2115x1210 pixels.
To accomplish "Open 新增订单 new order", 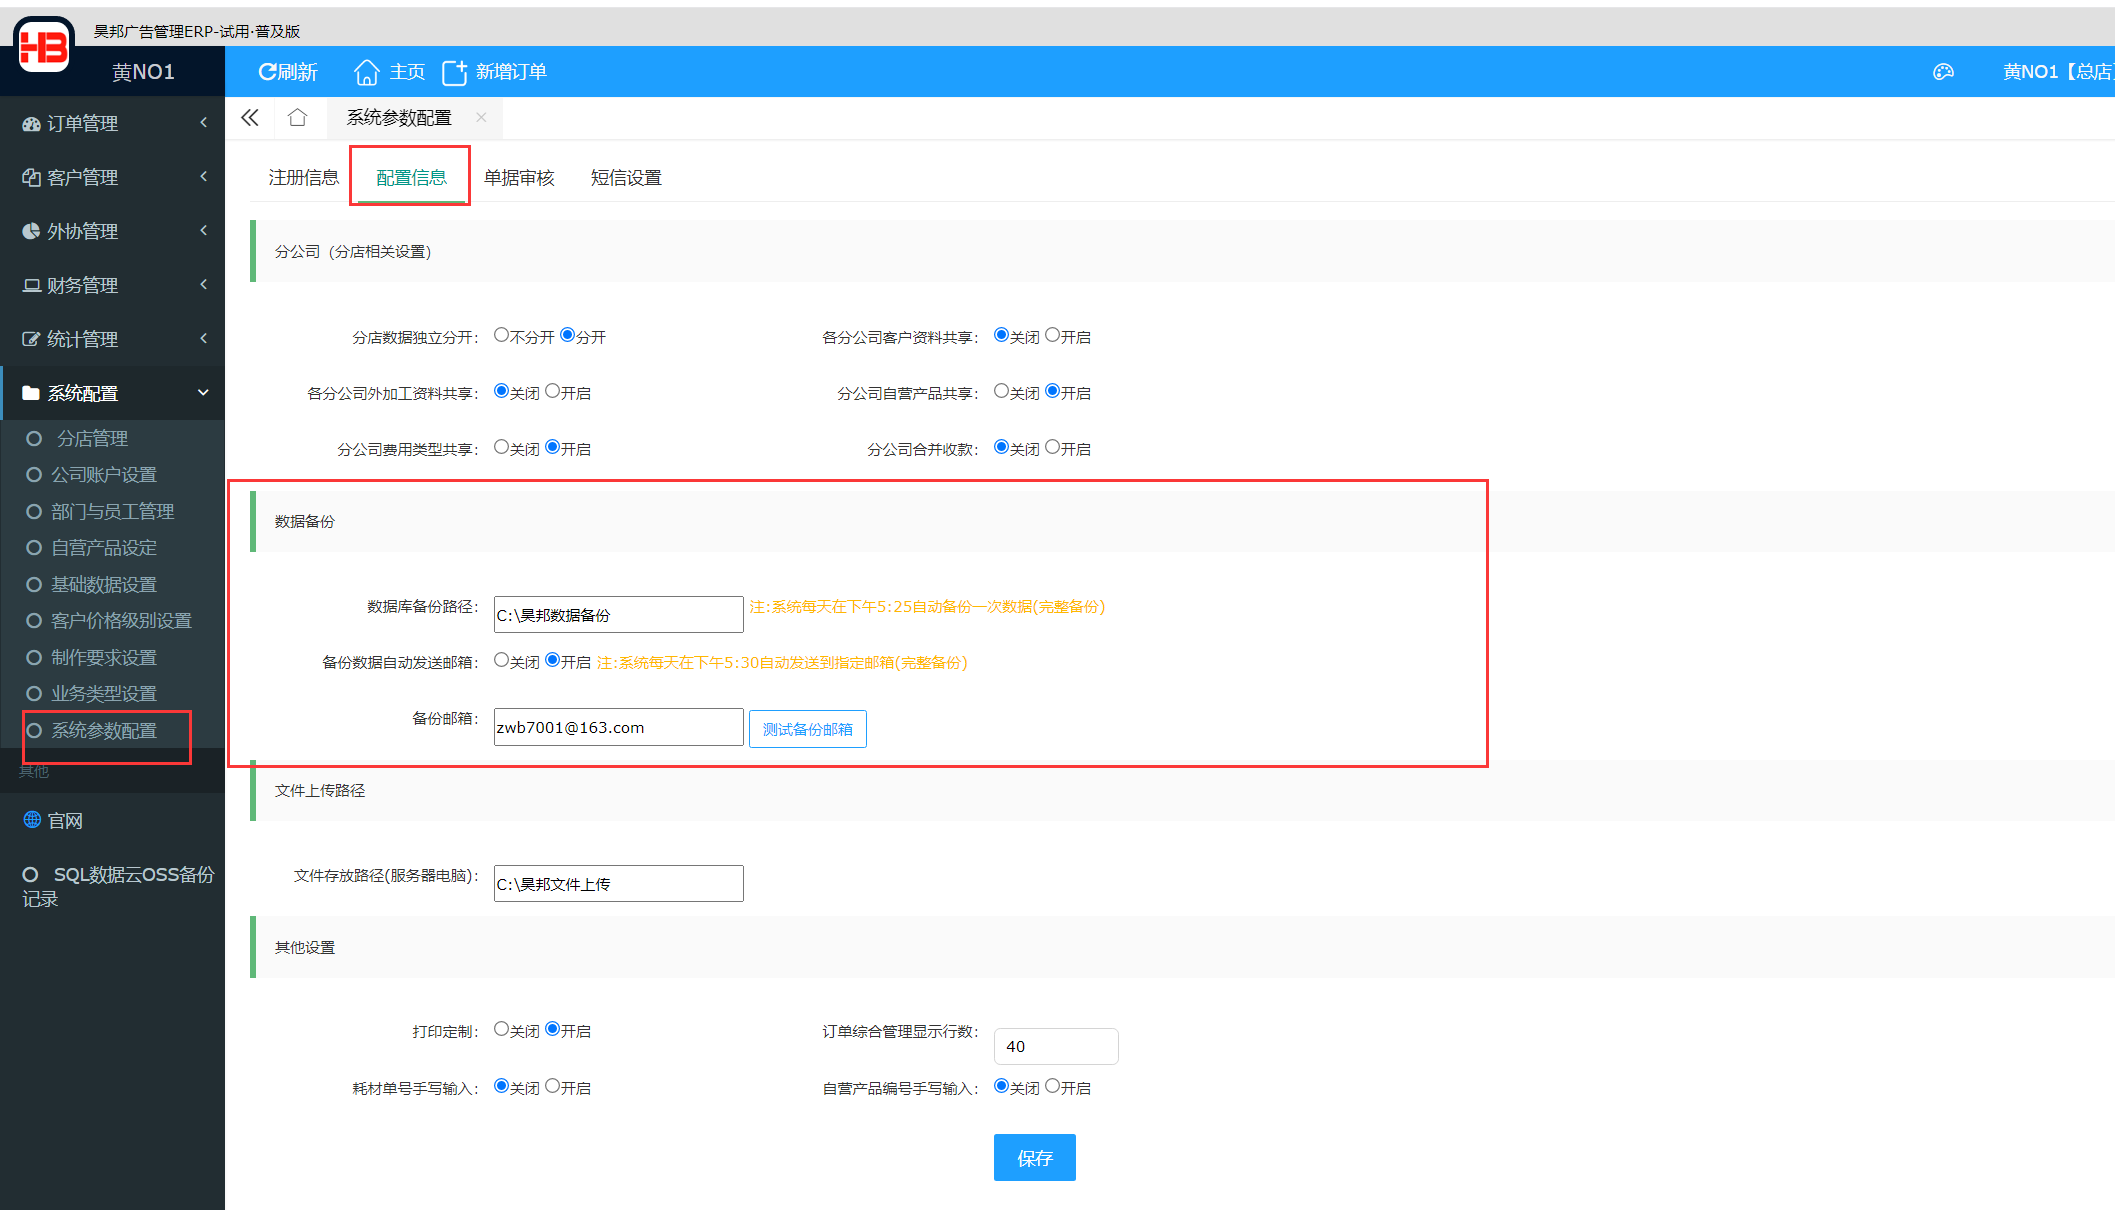I will [494, 72].
